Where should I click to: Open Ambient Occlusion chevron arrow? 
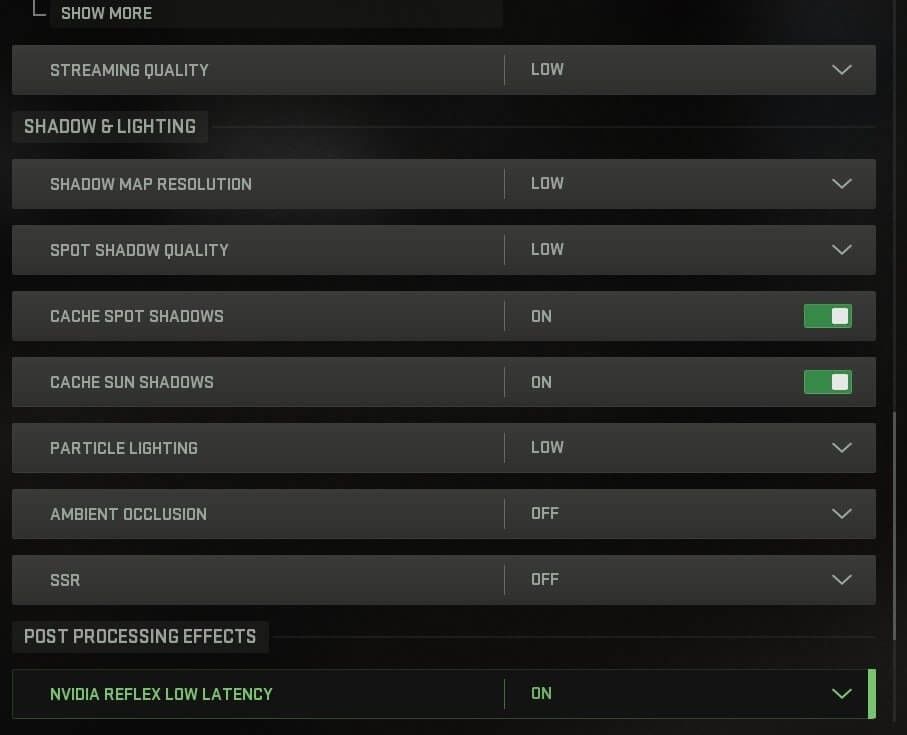click(842, 514)
